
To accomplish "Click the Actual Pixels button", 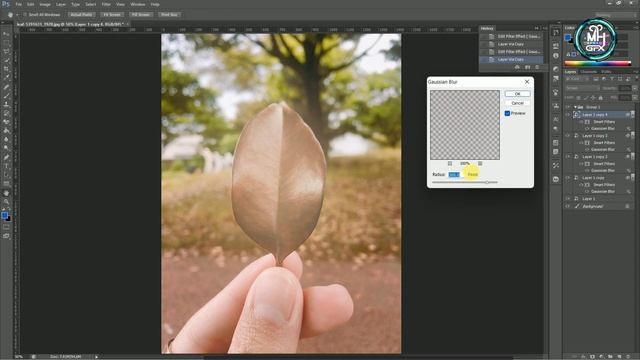I will [x=81, y=15].
